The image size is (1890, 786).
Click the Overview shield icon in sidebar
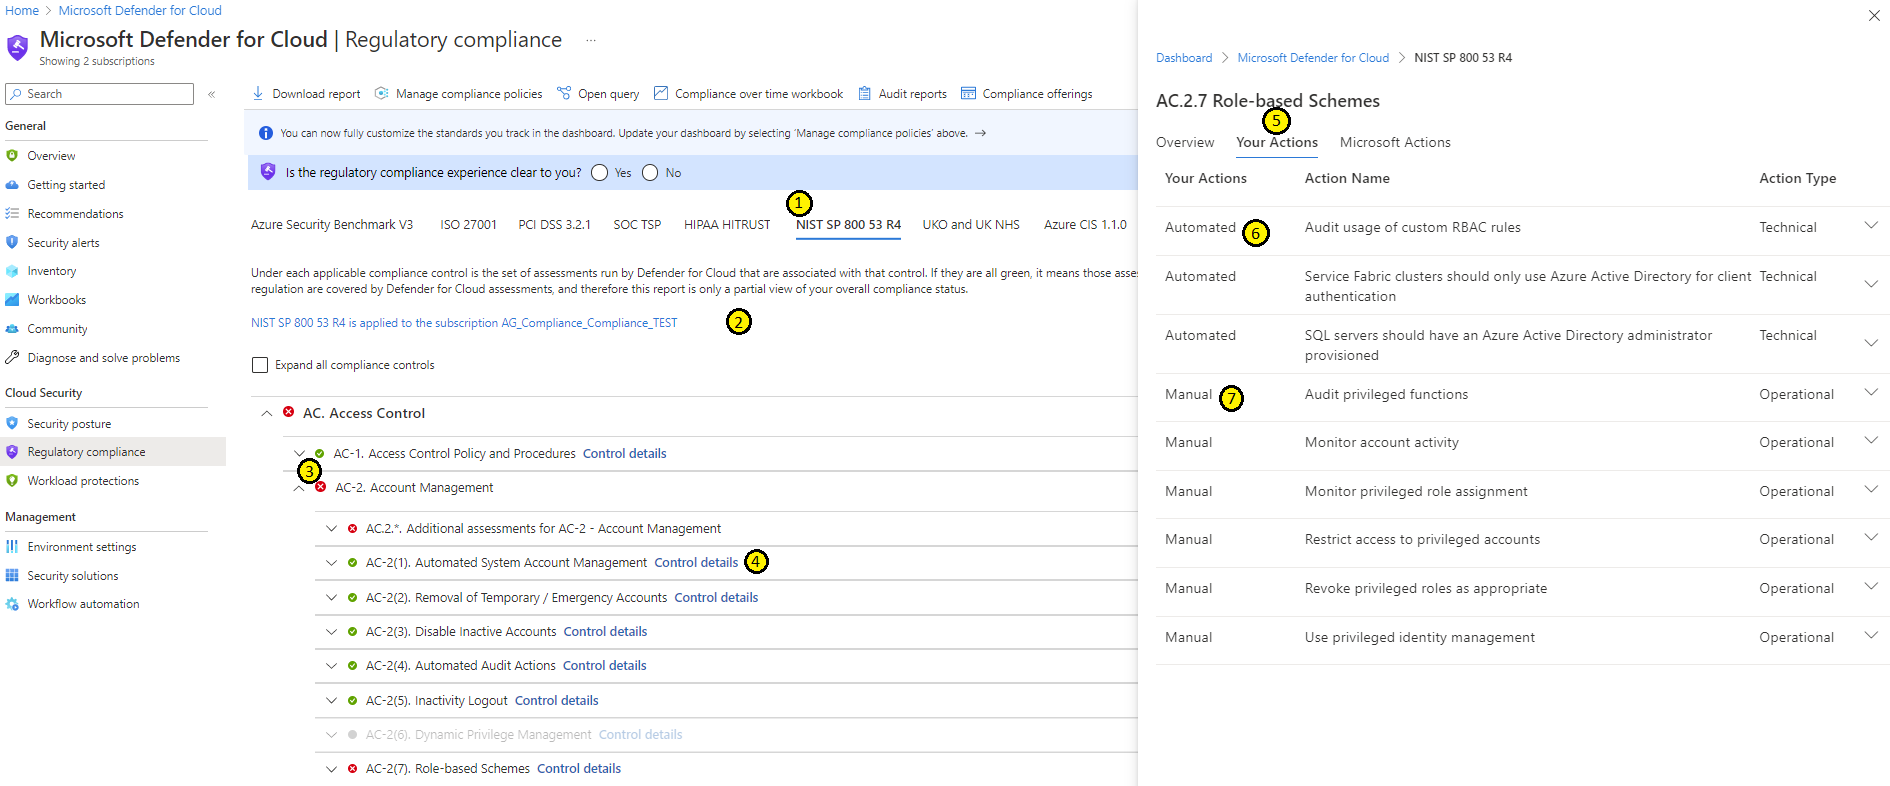(x=12, y=156)
